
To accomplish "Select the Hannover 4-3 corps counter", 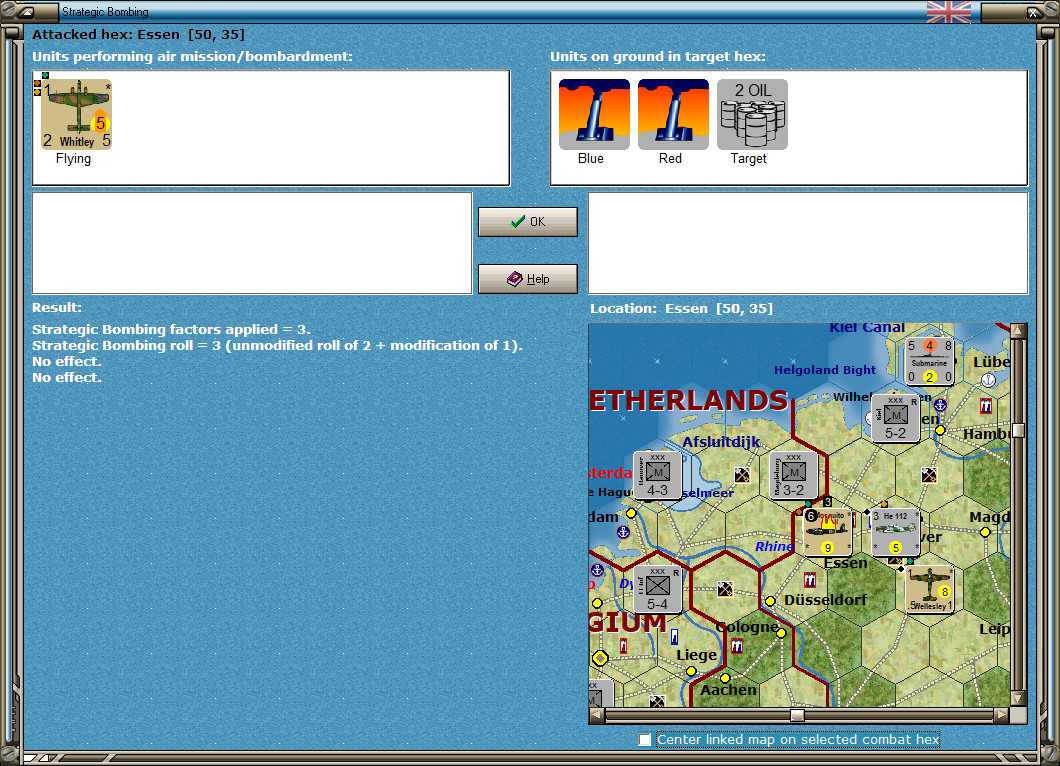I will point(657,475).
